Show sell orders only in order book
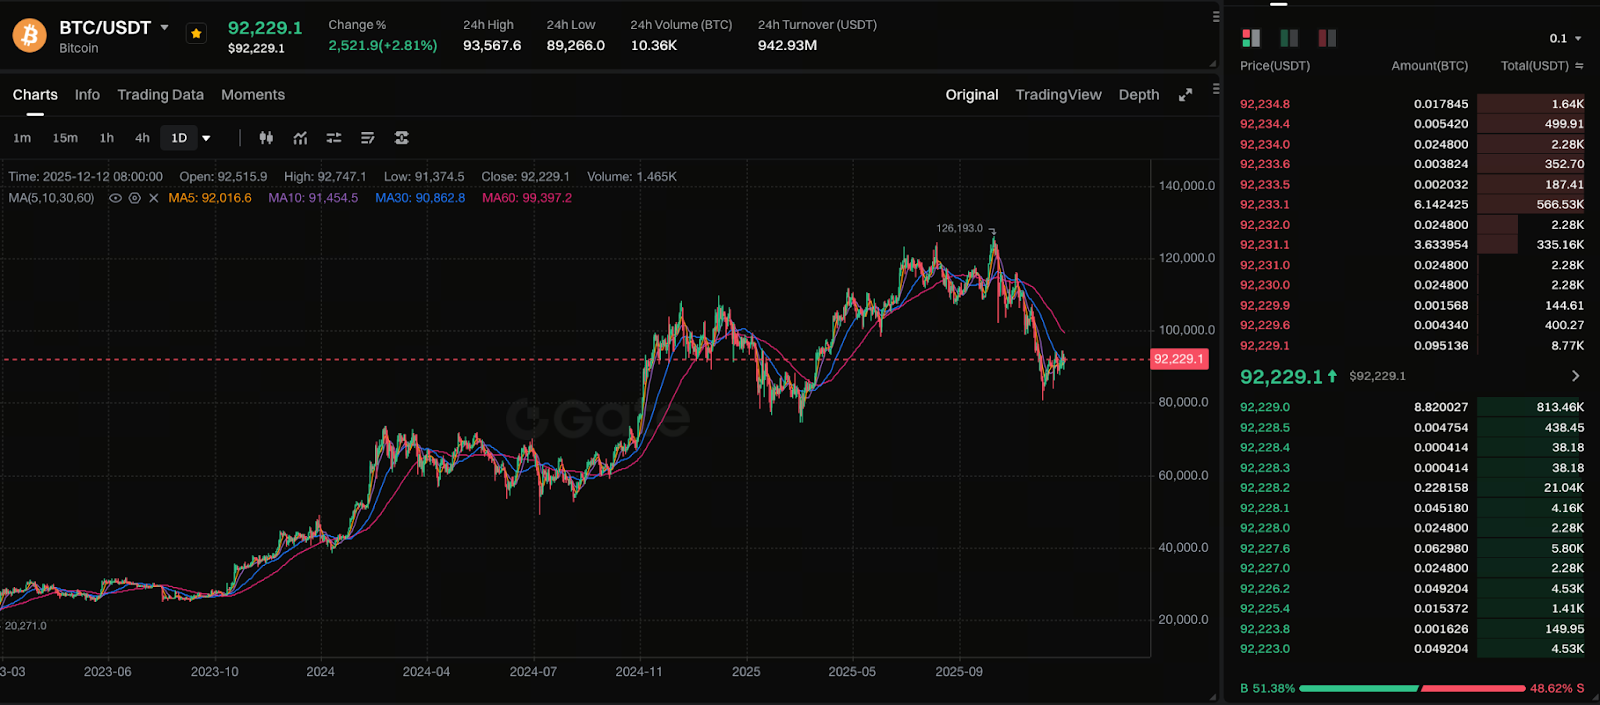This screenshot has height=705, width=1600. tap(1327, 38)
